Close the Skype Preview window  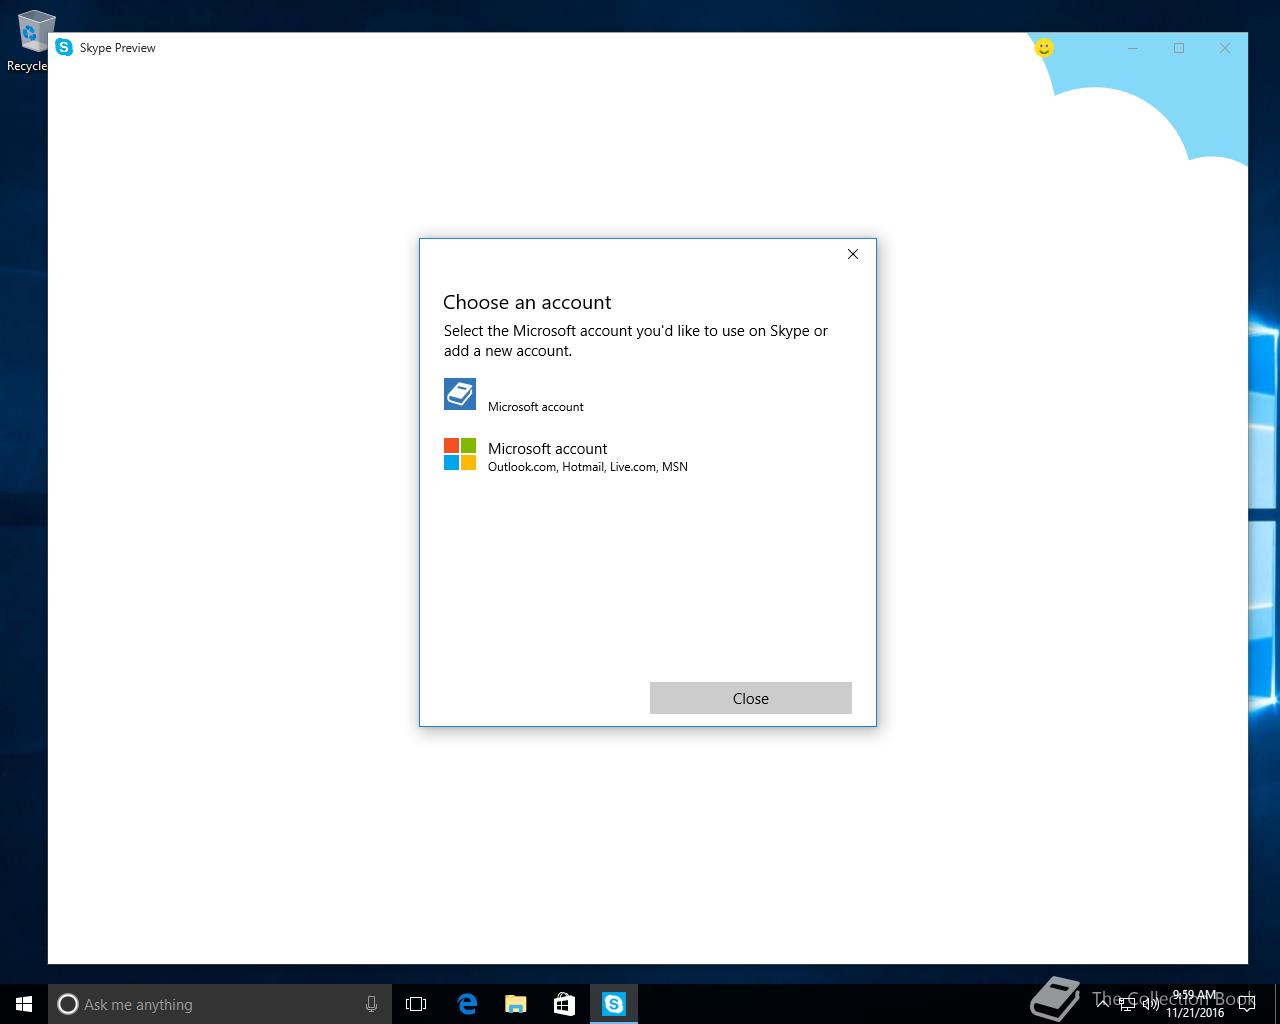pyautogui.click(x=1225, y=48)
